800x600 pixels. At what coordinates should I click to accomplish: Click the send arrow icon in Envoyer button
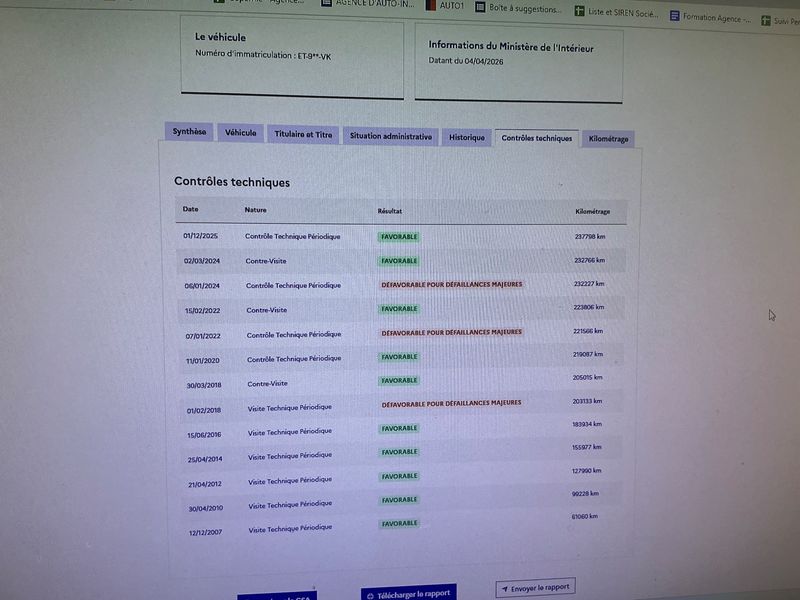click(x=505, y=589)
